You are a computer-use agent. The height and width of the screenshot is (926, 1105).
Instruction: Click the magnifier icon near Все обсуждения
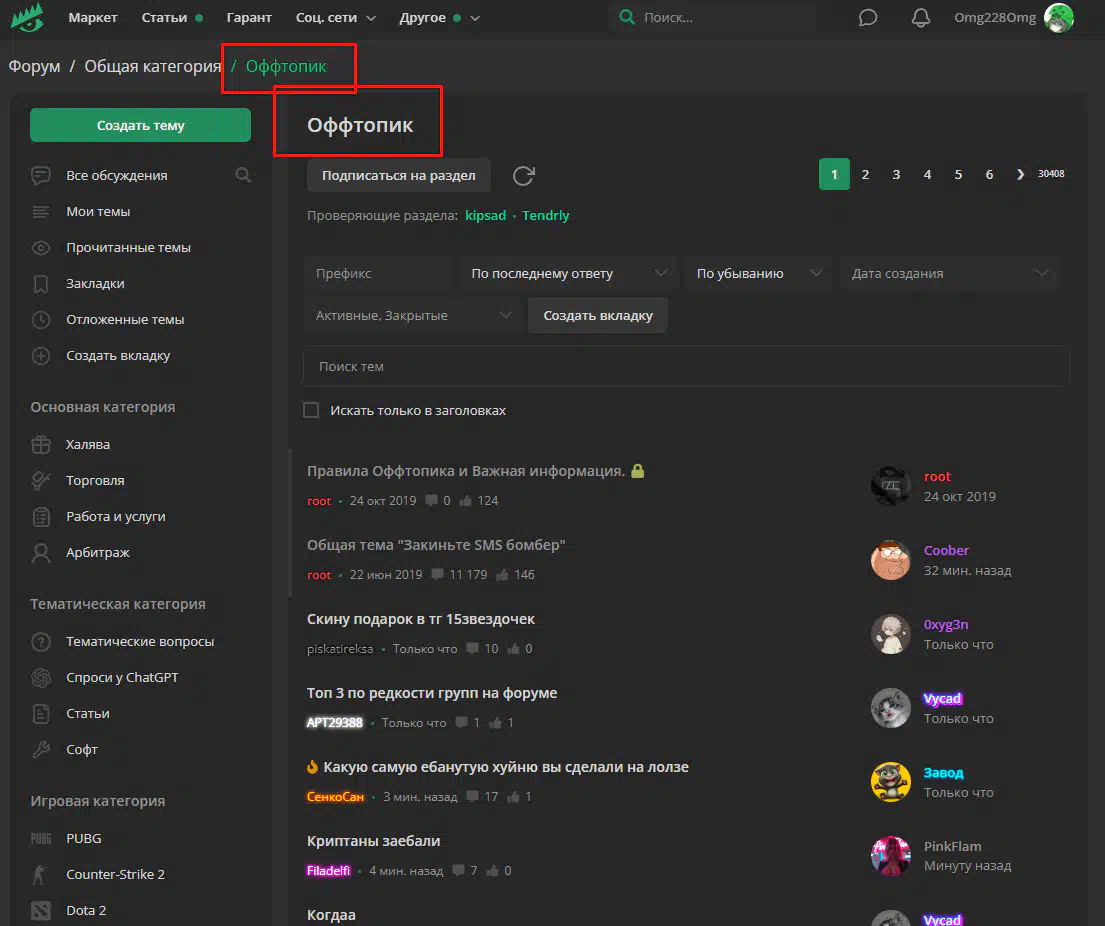point(243,175)
